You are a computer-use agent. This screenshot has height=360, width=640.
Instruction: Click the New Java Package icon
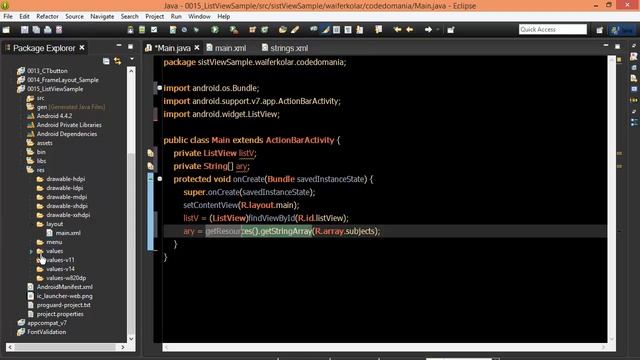pyautogui.click(x=253, y=30)
